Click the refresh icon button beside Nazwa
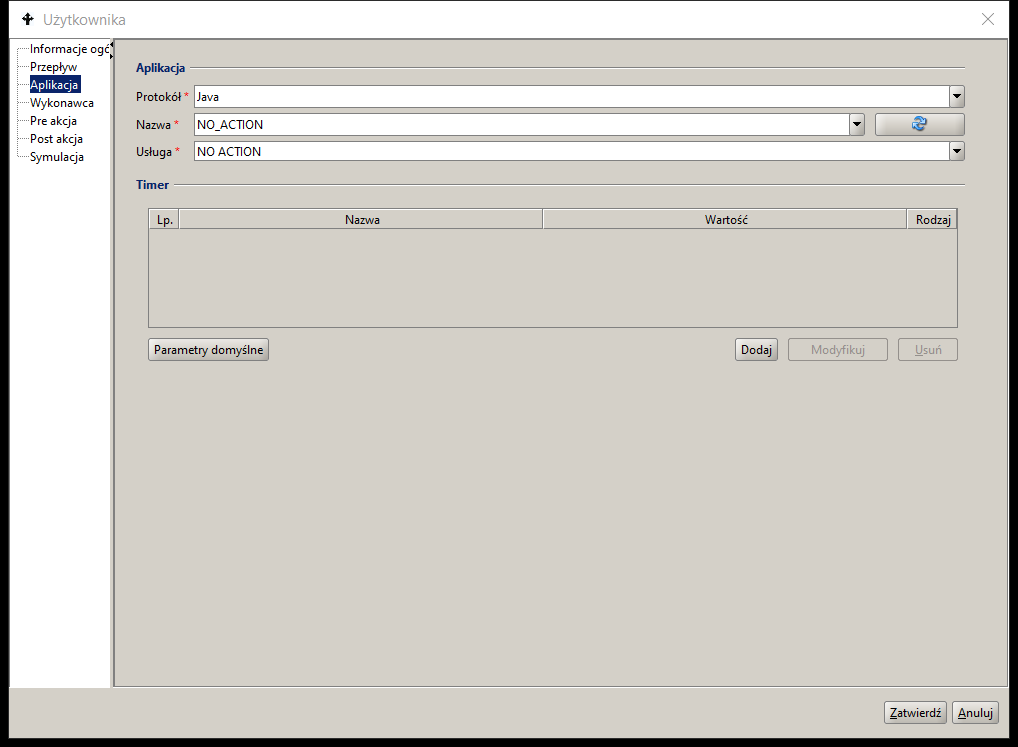Viewport: 1018px width, 747px height. (x=919, y=124)
